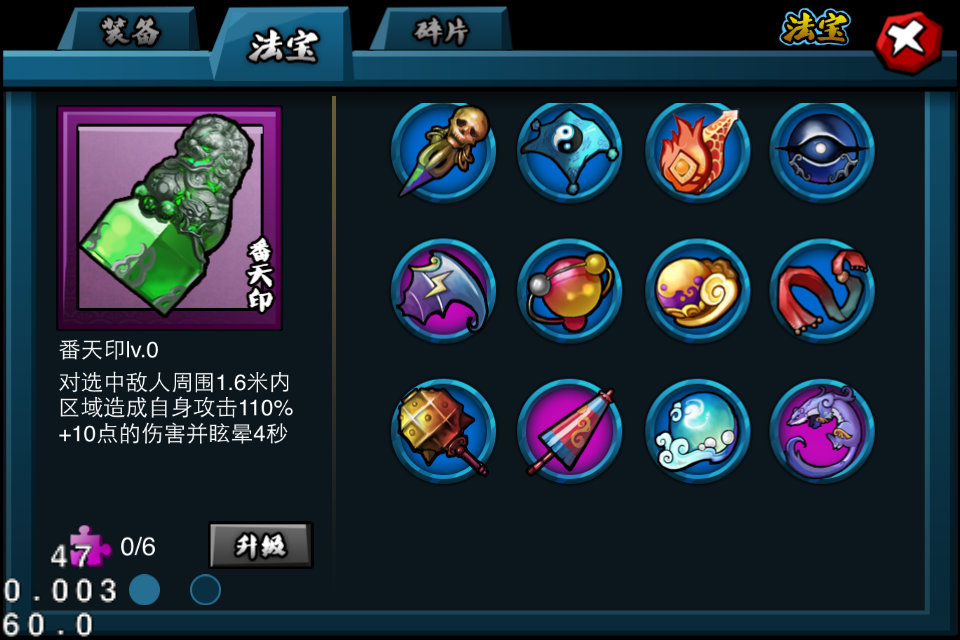Select the filled blue page dot
This screenshot has width=960, height=640.
pyautogui.click(x=144, y=590)
